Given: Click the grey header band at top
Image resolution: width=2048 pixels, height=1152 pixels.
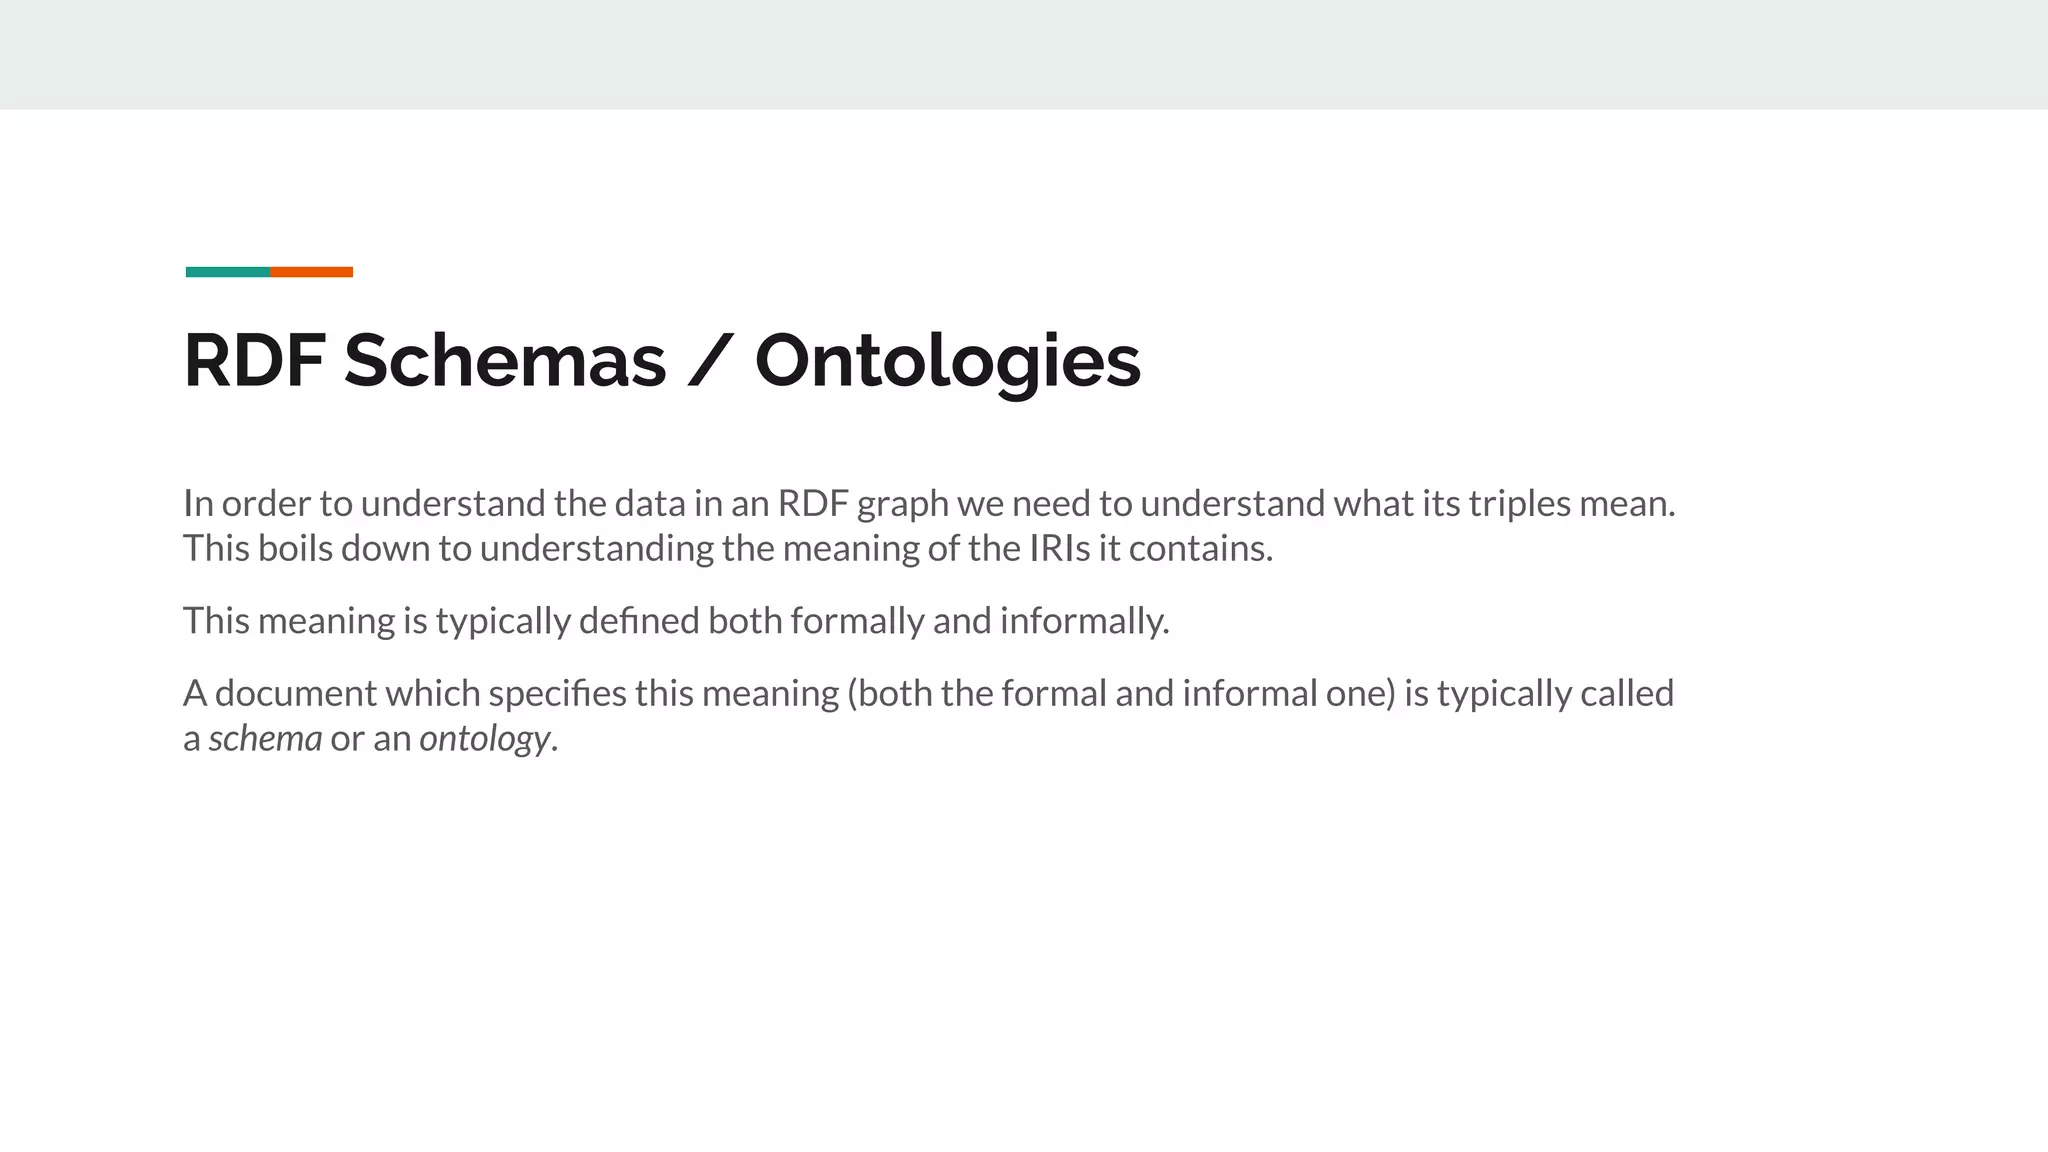Looking at the screenshot, I should coord(1024,54).
